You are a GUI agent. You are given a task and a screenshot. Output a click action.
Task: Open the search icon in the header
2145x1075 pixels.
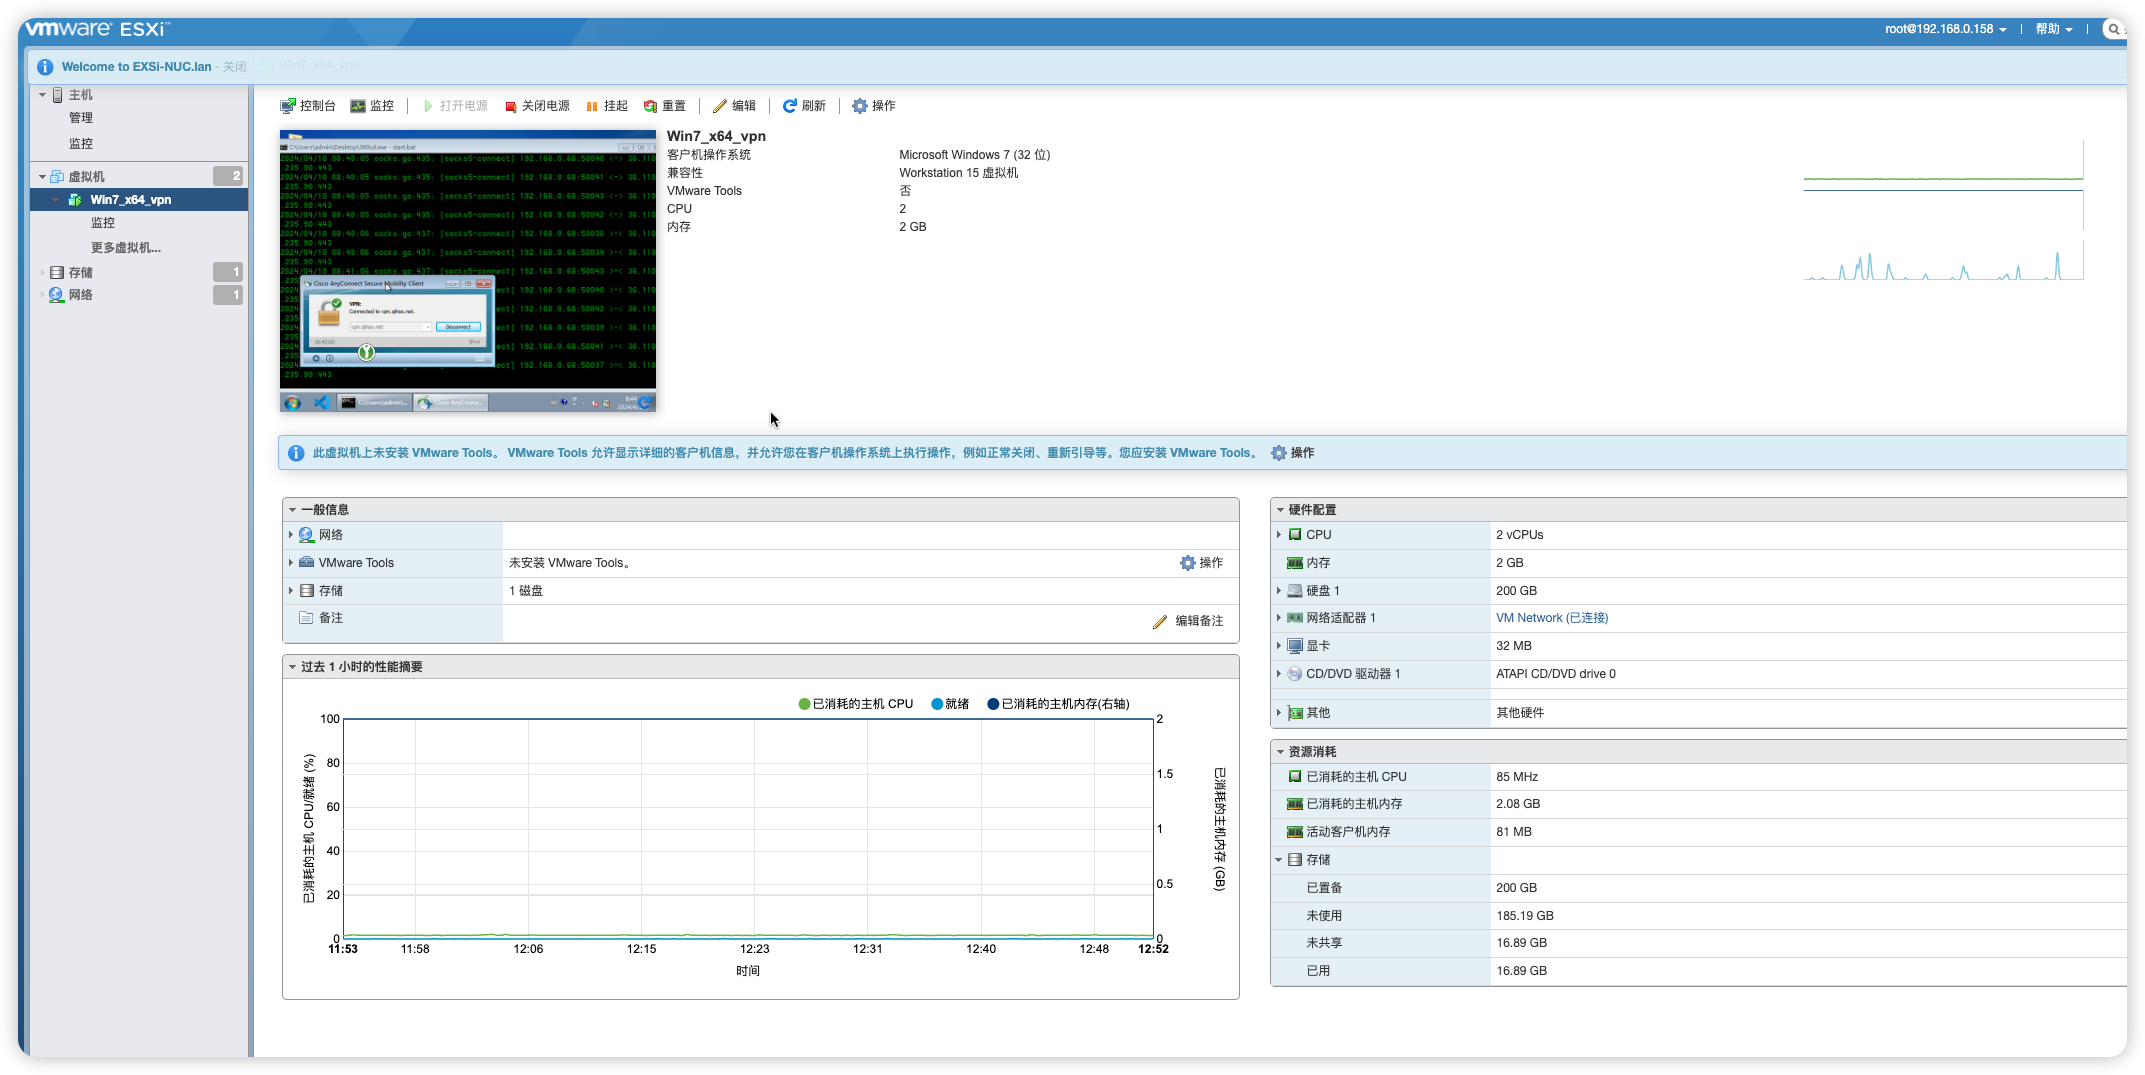tap(2113, 29)
